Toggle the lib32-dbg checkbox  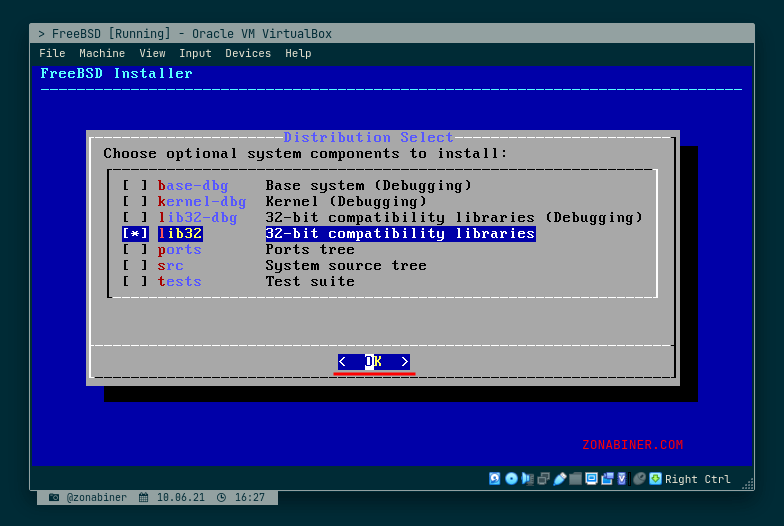135,218
